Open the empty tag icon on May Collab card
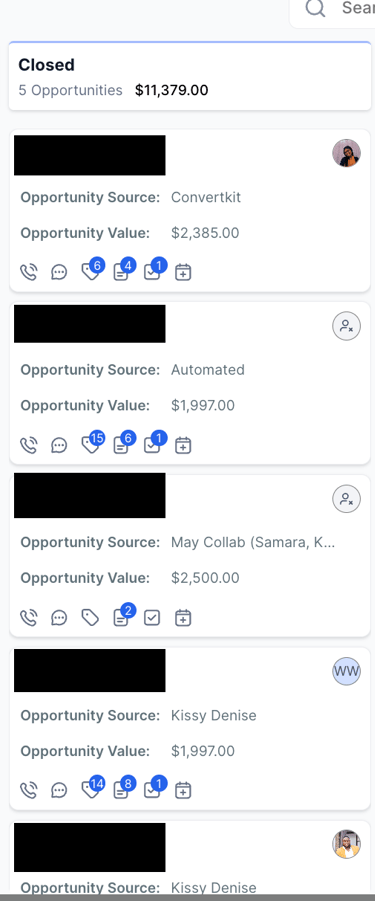The height and width of the screenshot is (901, 375). tap(90, 618)
